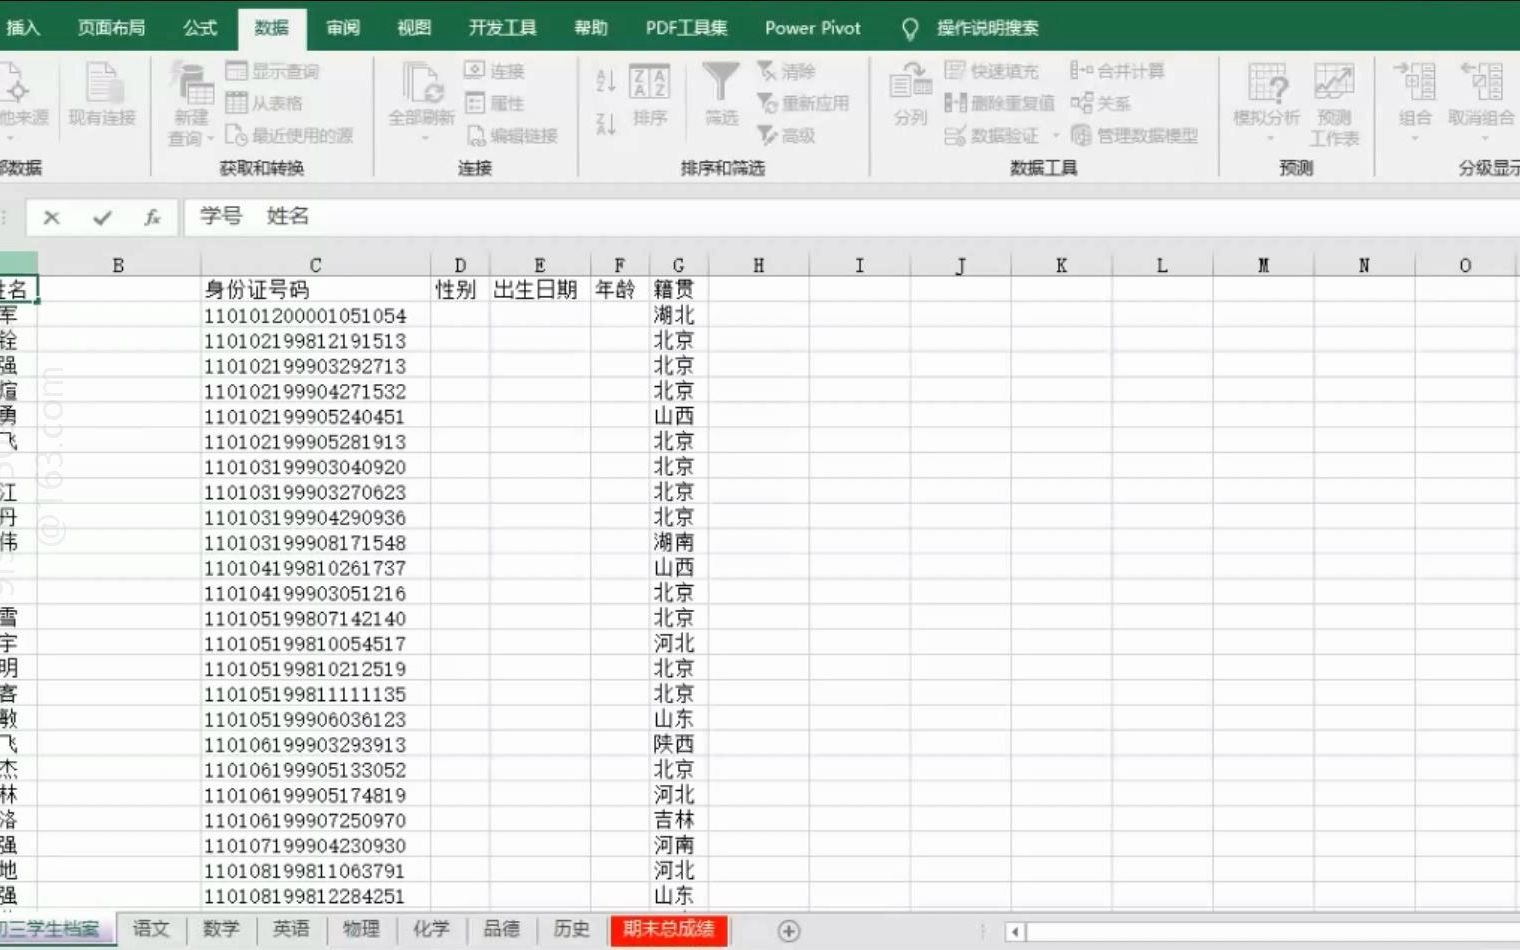Click the horizontal scrollbar left arrow
Viewport: 1520px width, 950px height.
click(x=1016, y=931)
